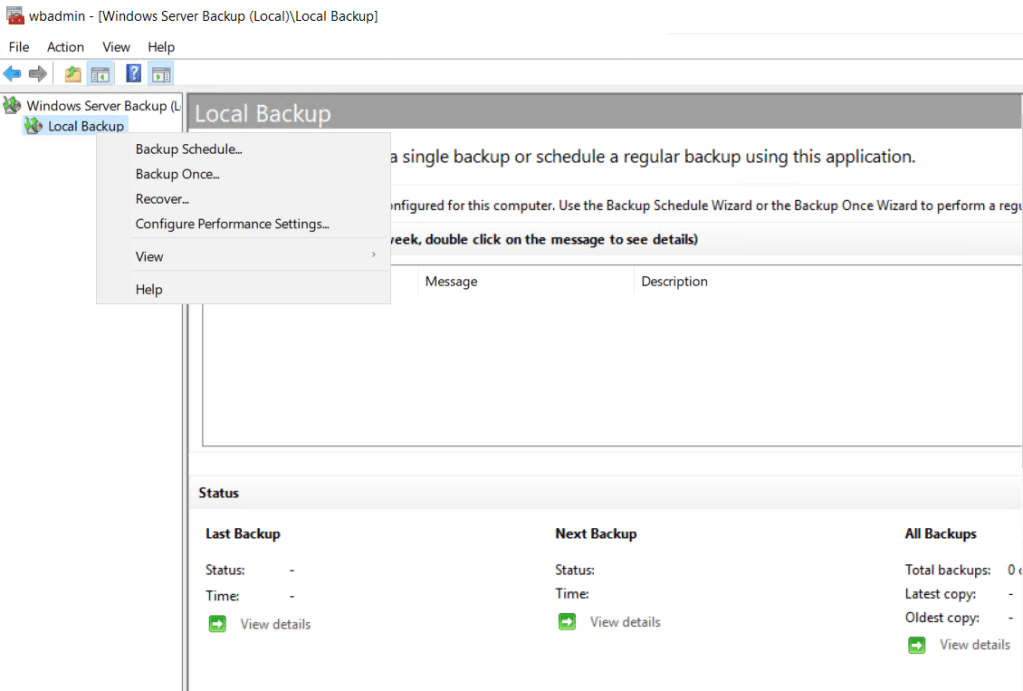This screenshot has height=691, width=1023.
Task: Choose Backup Once... from context menu
Action: coord(177,175)
